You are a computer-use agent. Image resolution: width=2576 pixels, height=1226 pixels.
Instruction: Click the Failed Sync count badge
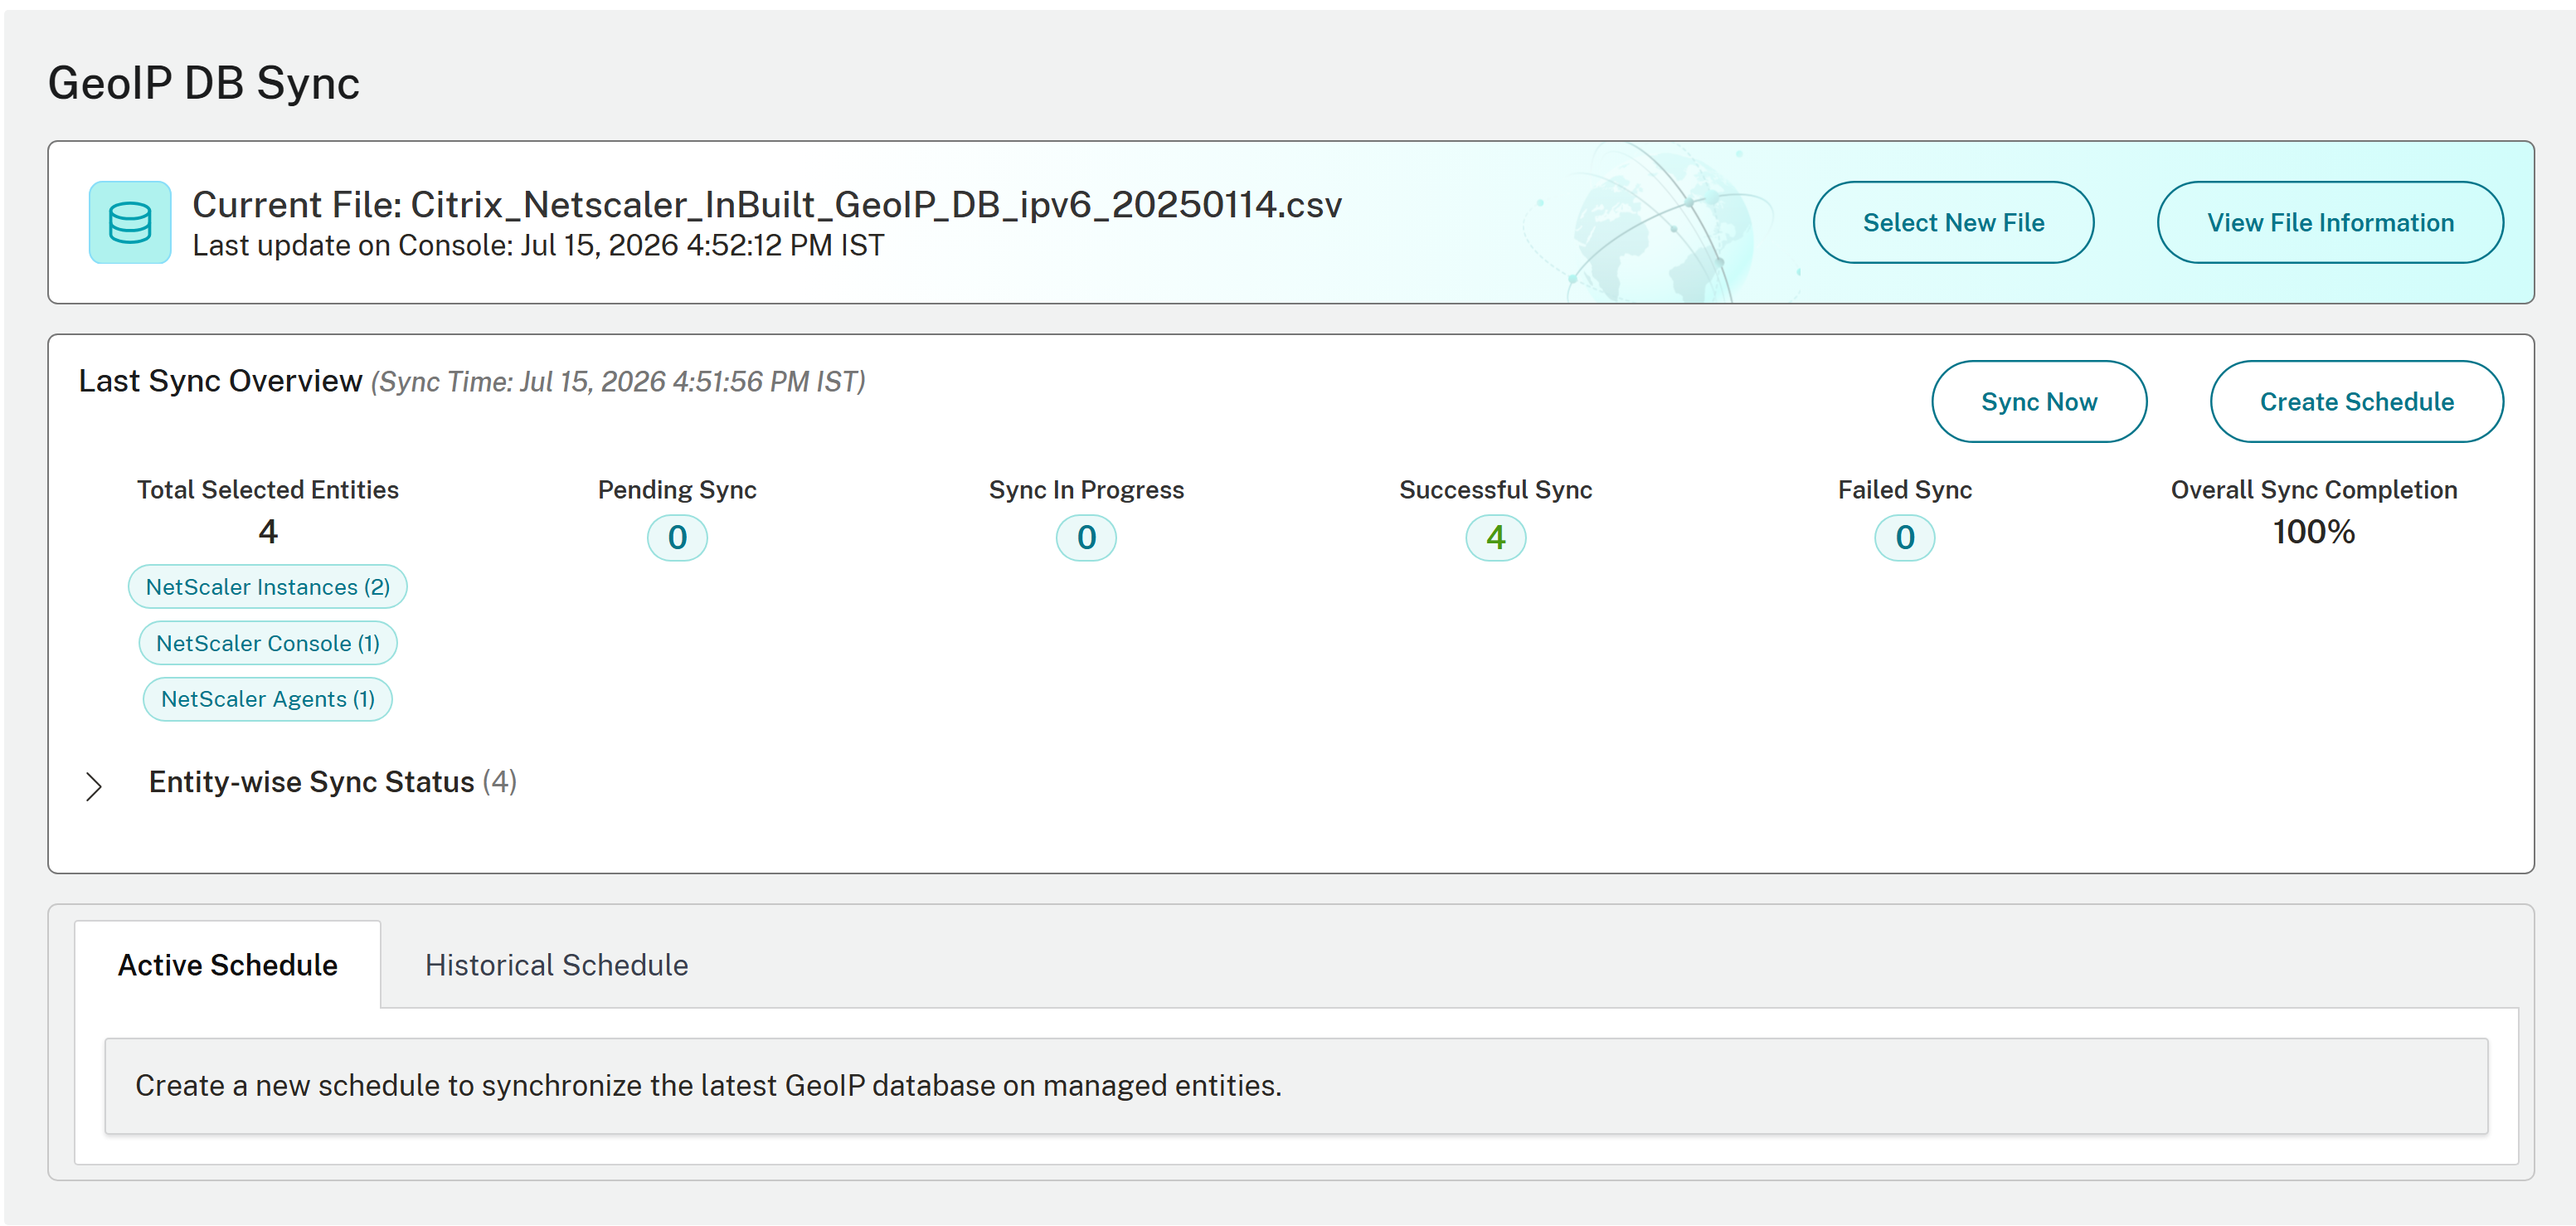[1905, 538]
